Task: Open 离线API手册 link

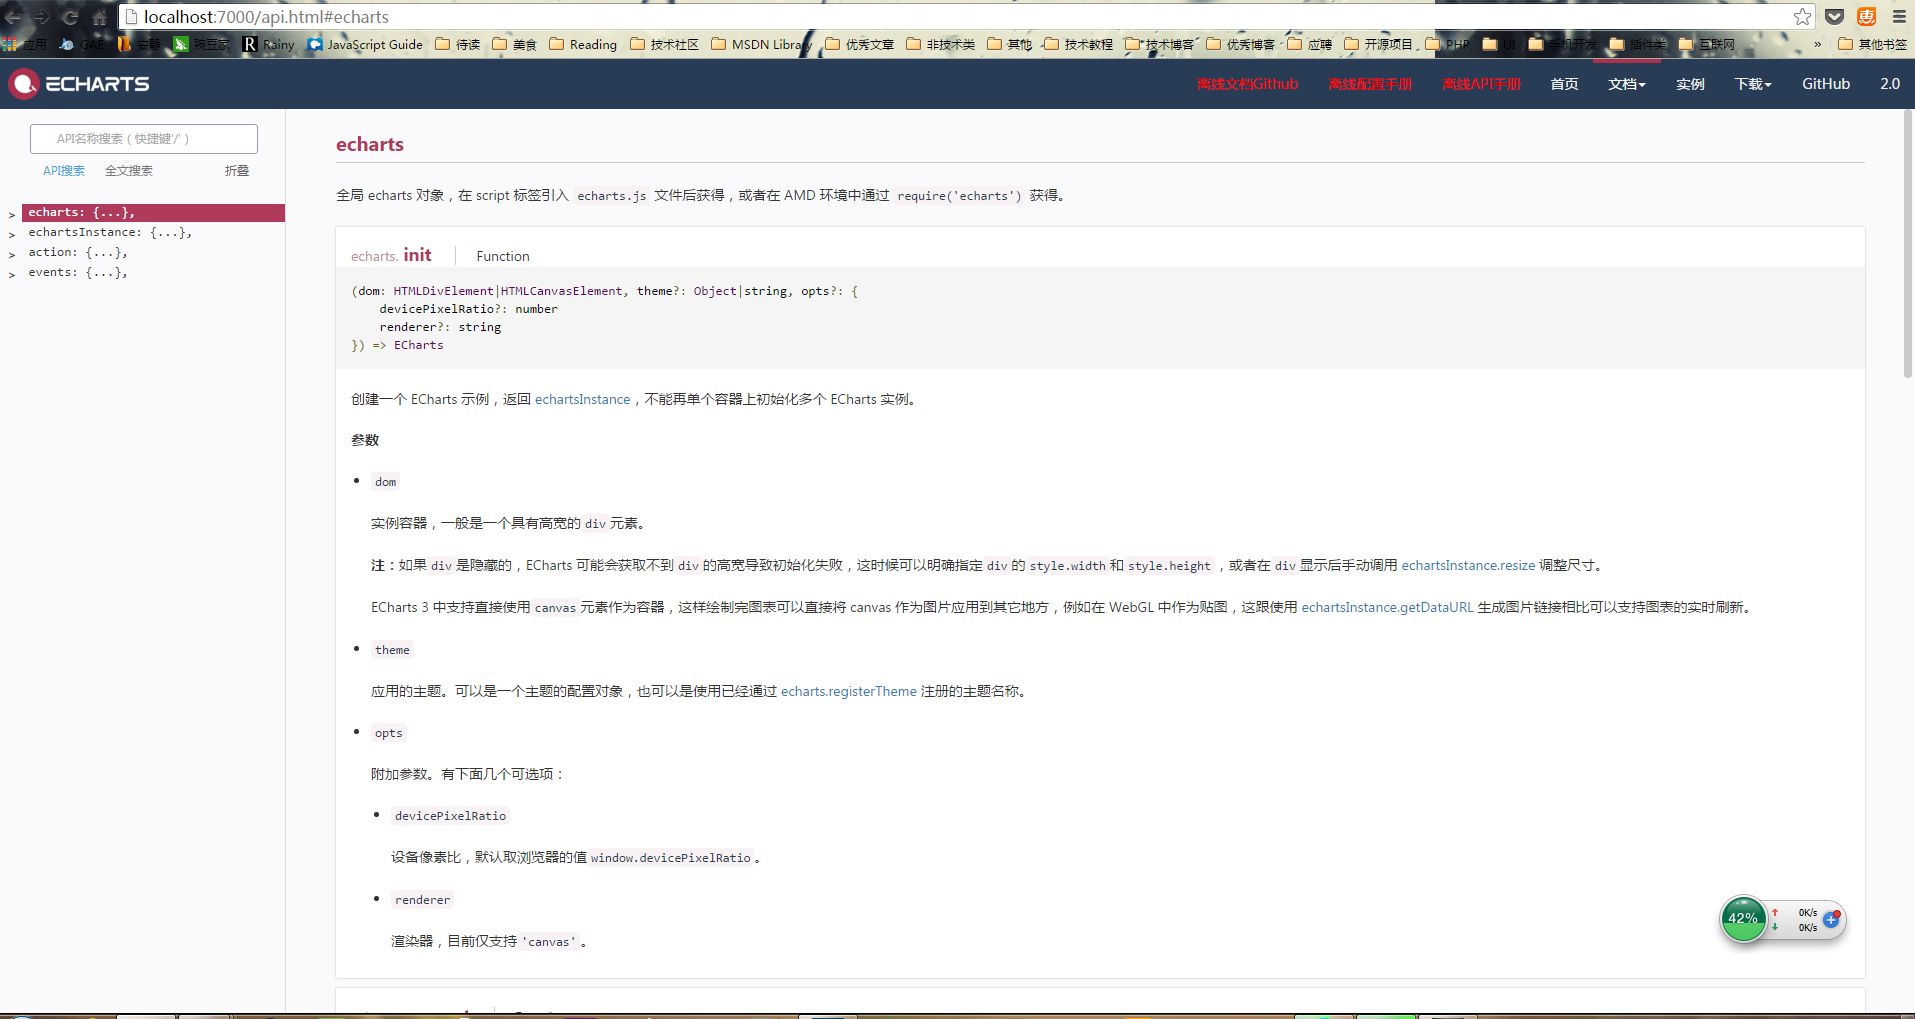Action: (x=1481, y=84)
